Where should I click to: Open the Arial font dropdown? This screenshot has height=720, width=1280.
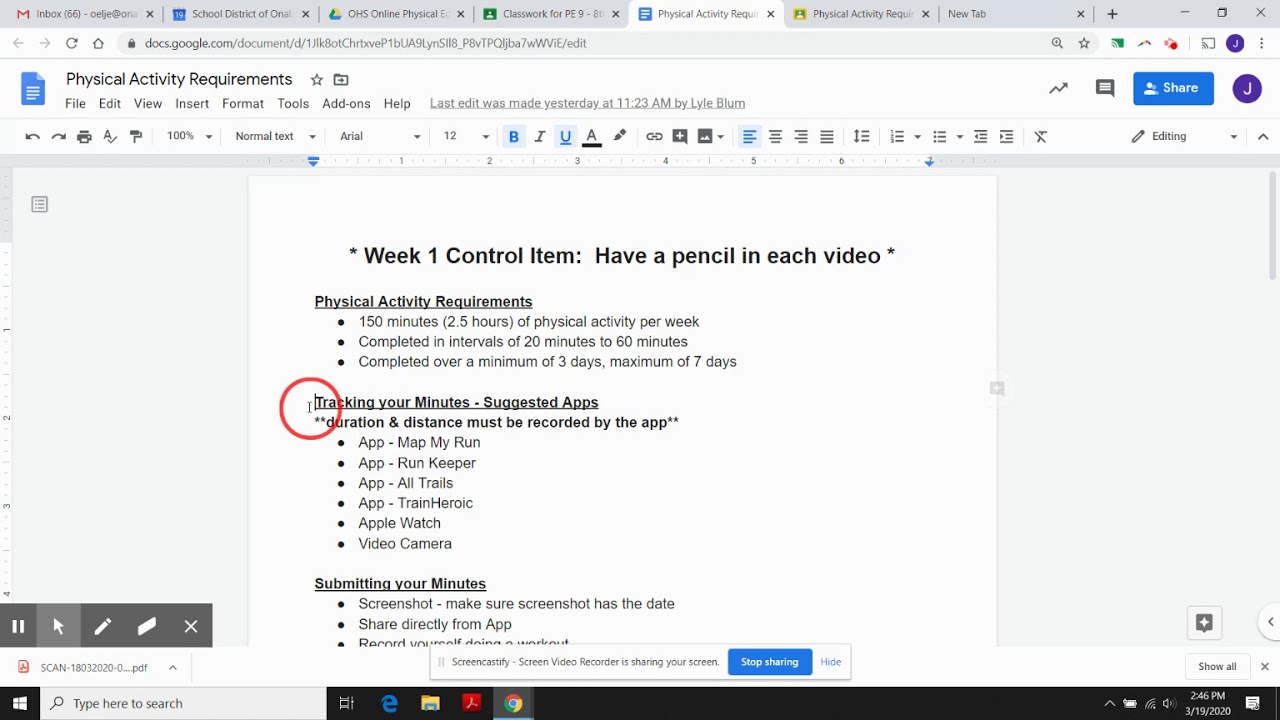point(380,136)
